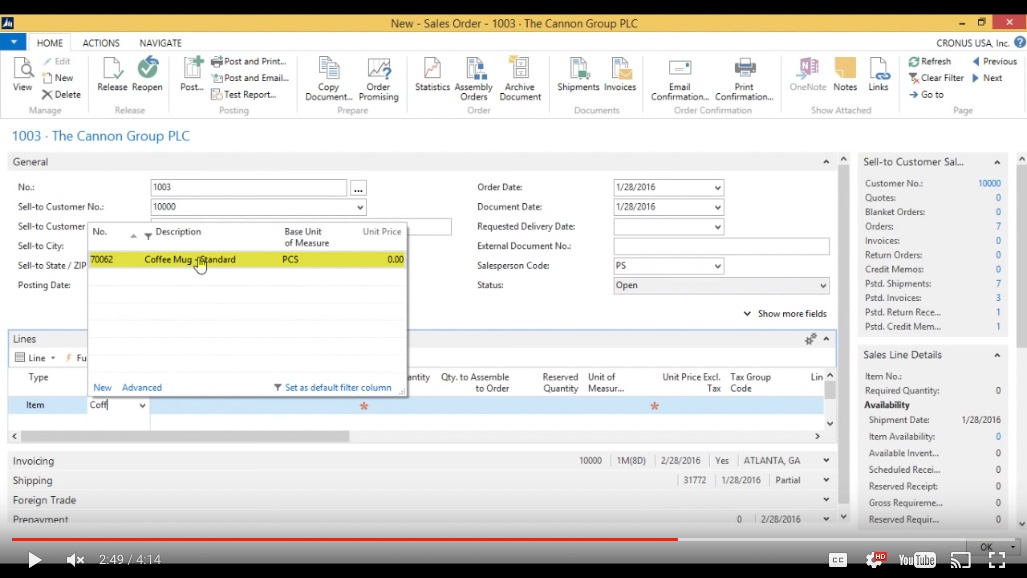The height and width of the screenshot is (578, 1027).
Task: Go to Previous record
Action: [994, 62]
